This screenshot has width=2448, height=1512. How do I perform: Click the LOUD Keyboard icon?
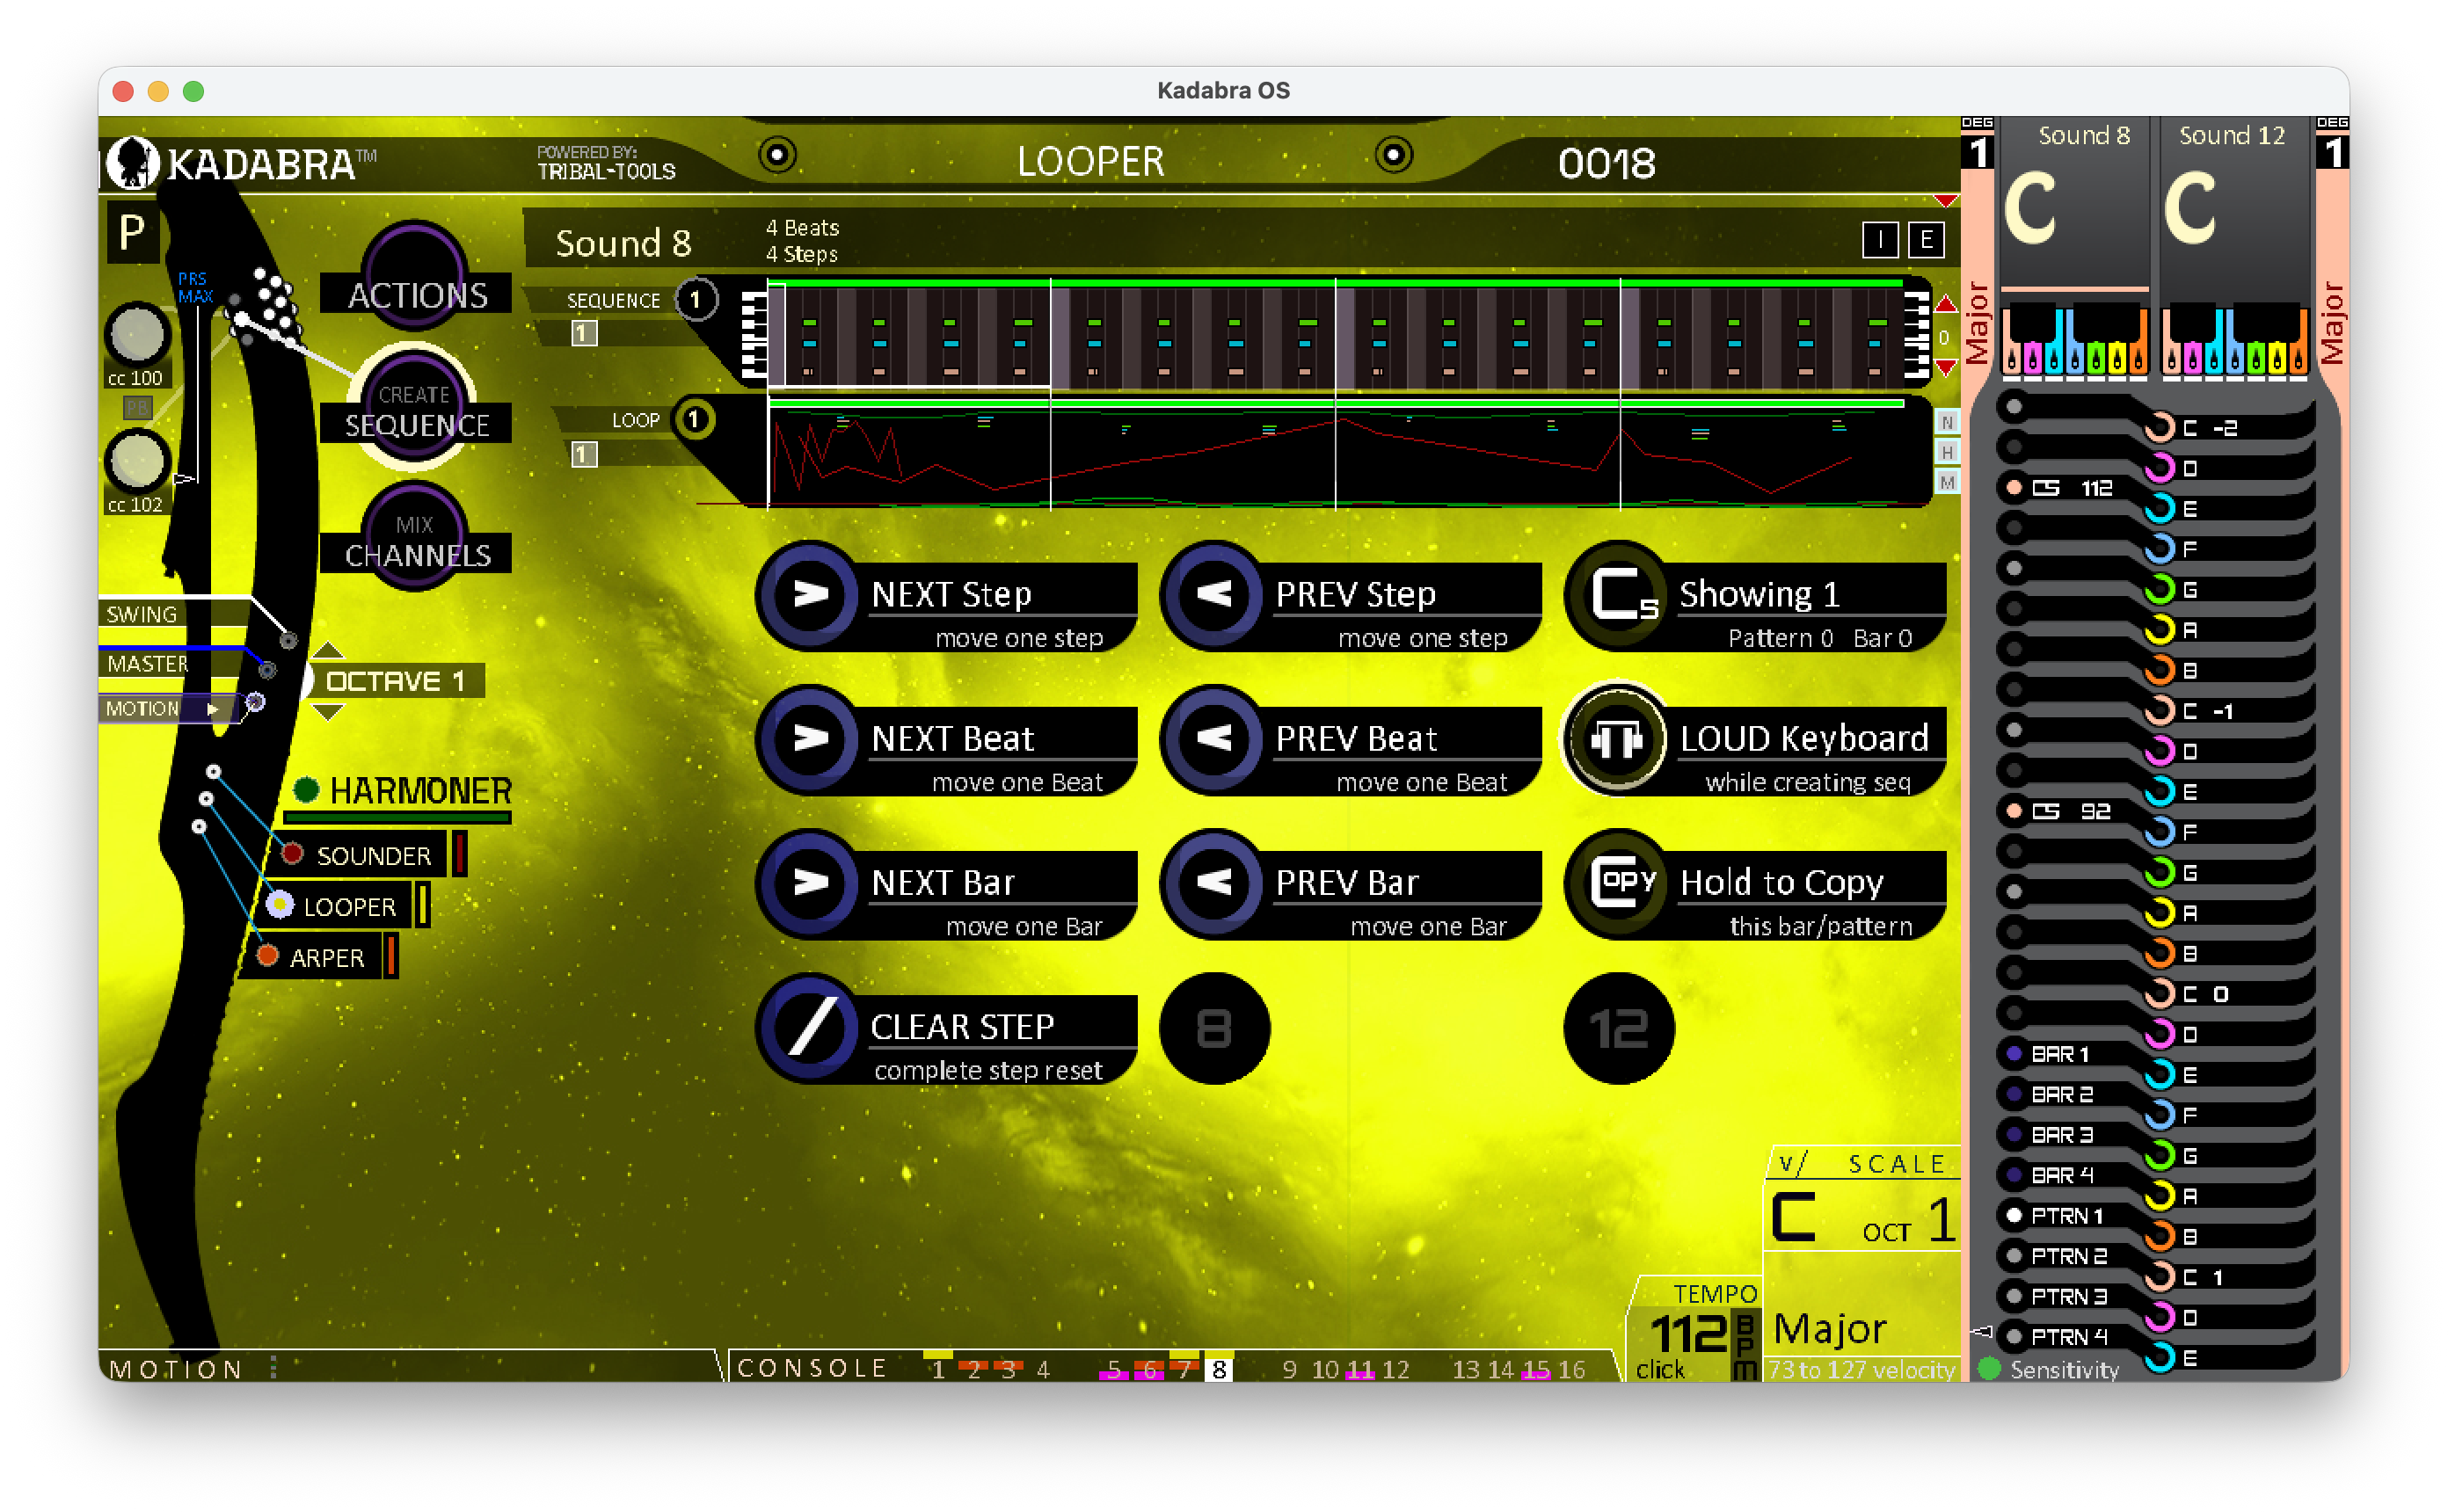[1617, 740]
